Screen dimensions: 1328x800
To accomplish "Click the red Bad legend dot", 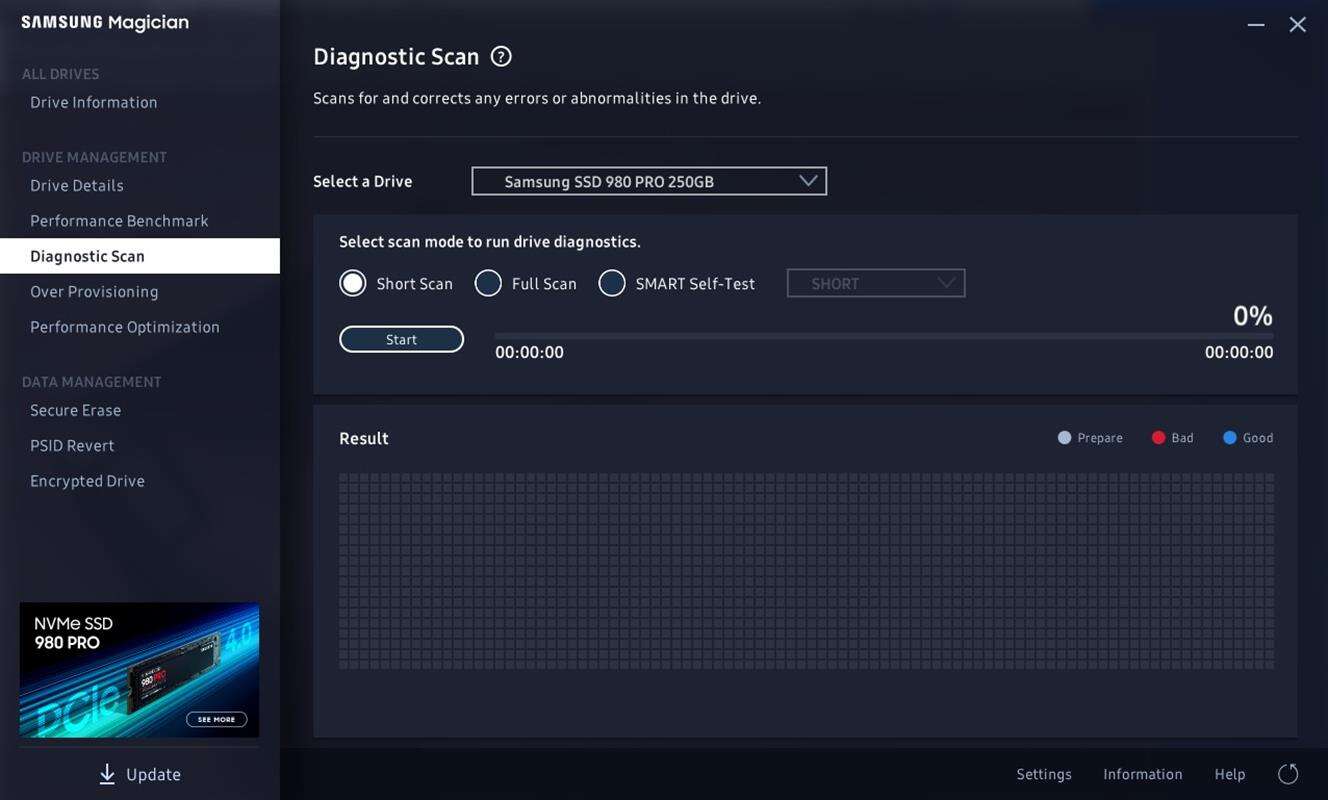I will 1158,438.
